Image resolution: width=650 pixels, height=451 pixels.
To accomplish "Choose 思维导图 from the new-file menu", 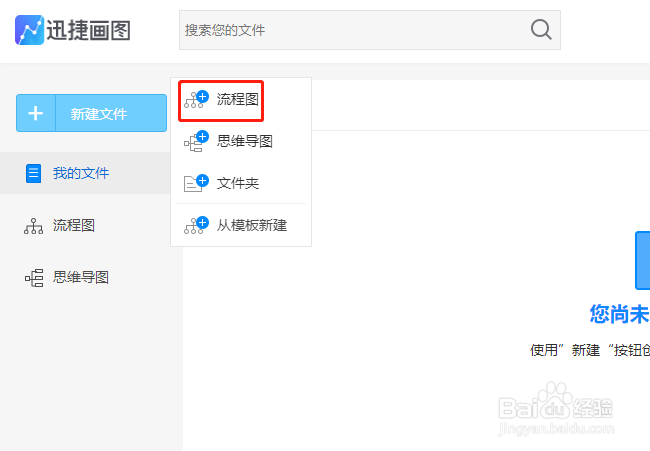I will (244, 141).
